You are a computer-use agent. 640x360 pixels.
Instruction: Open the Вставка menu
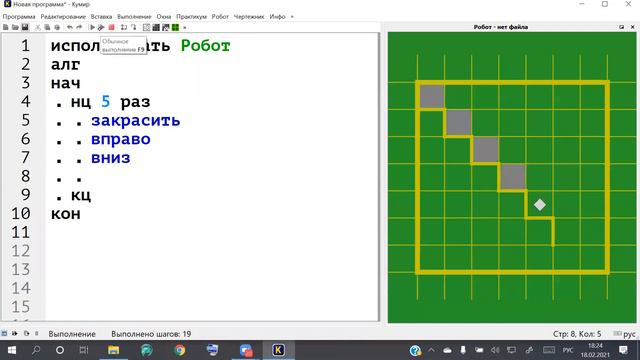pos(101,17)
